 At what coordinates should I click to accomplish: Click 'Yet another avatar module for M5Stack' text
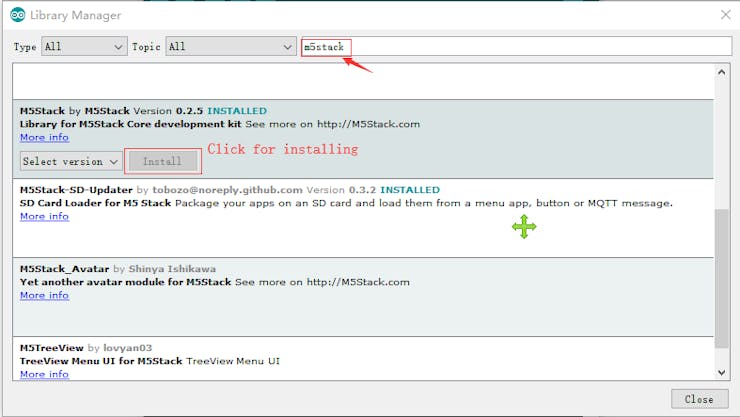[x=126, y=282]
